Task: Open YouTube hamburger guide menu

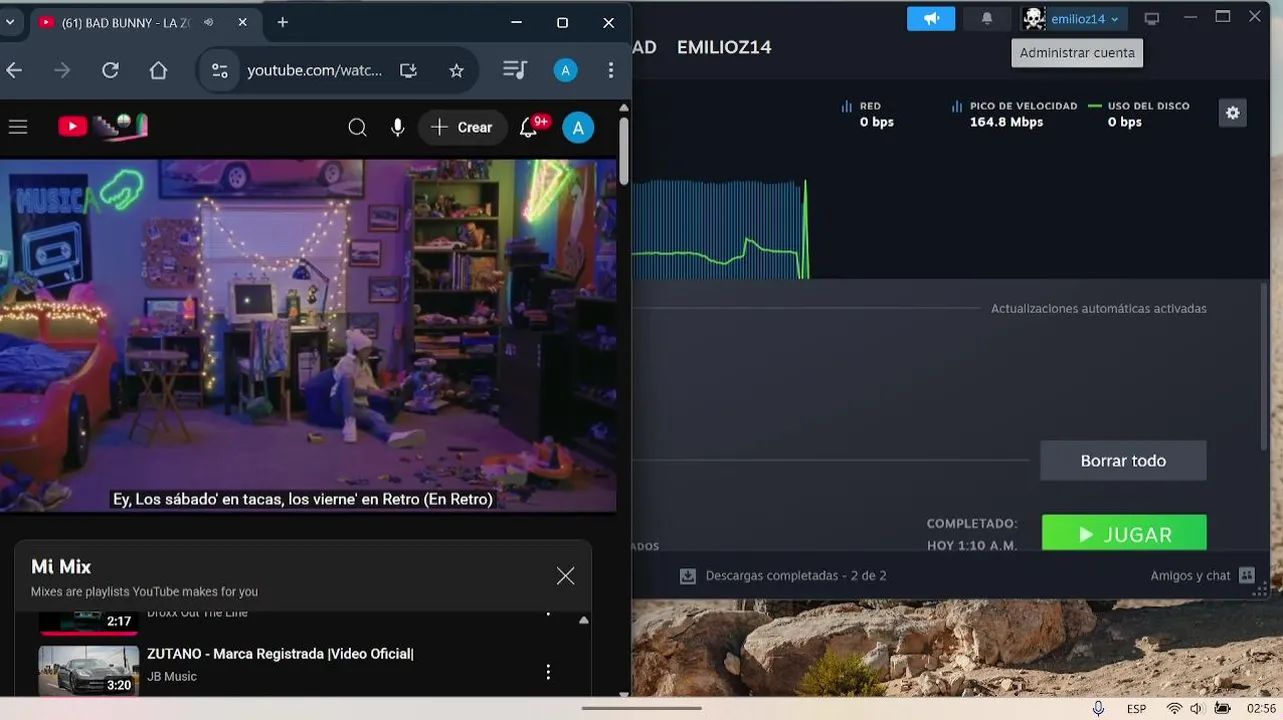Action: 17,127
